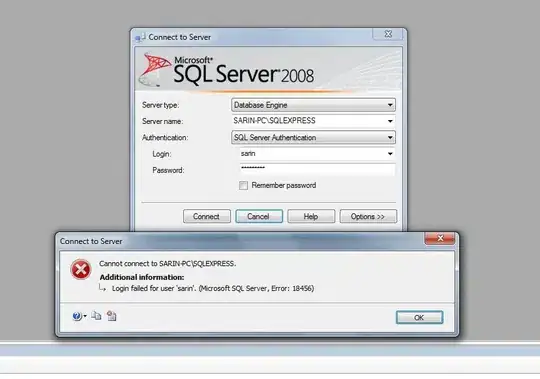Open the Server type dropdown

pyautogui.click(x=313, y=105)
